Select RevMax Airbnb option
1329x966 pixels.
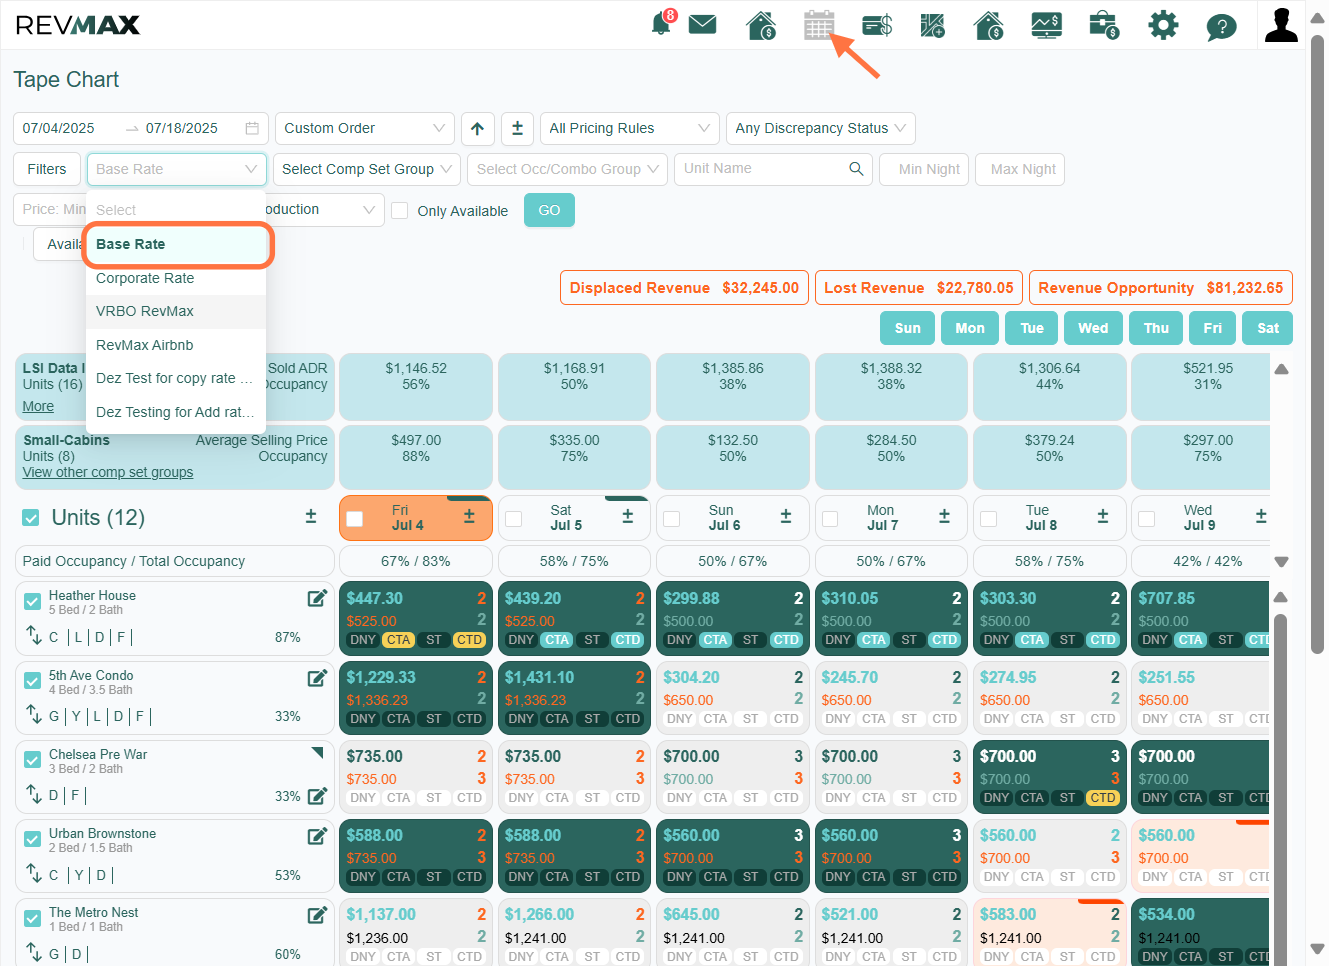click(x=176, y=345)
